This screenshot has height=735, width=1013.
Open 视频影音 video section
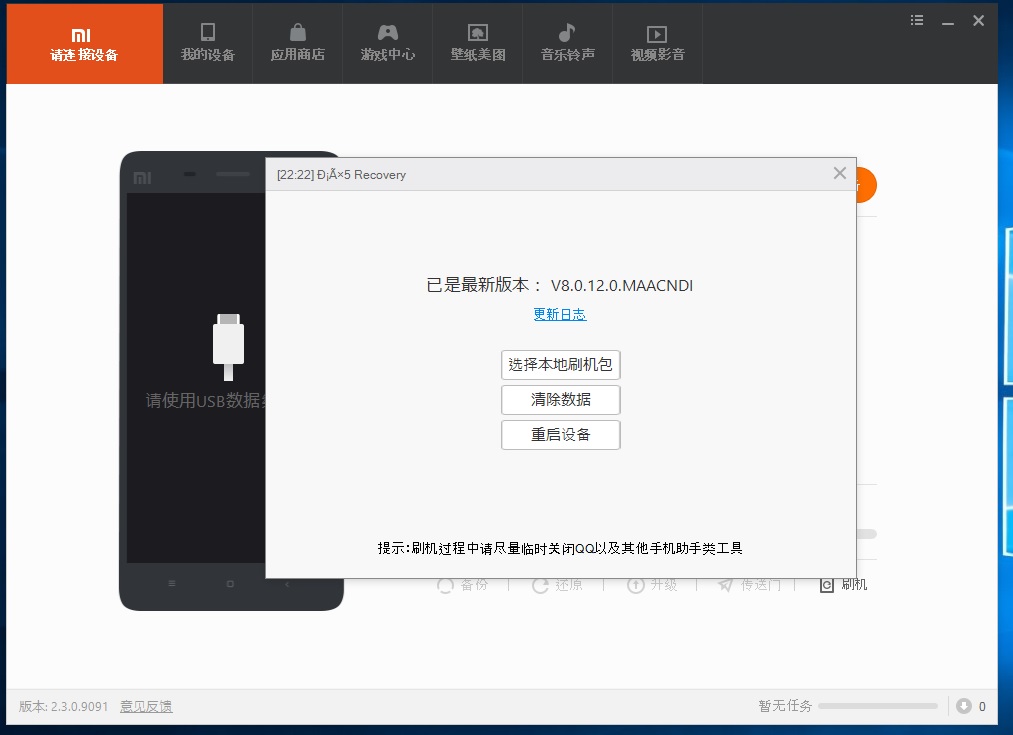657,43
